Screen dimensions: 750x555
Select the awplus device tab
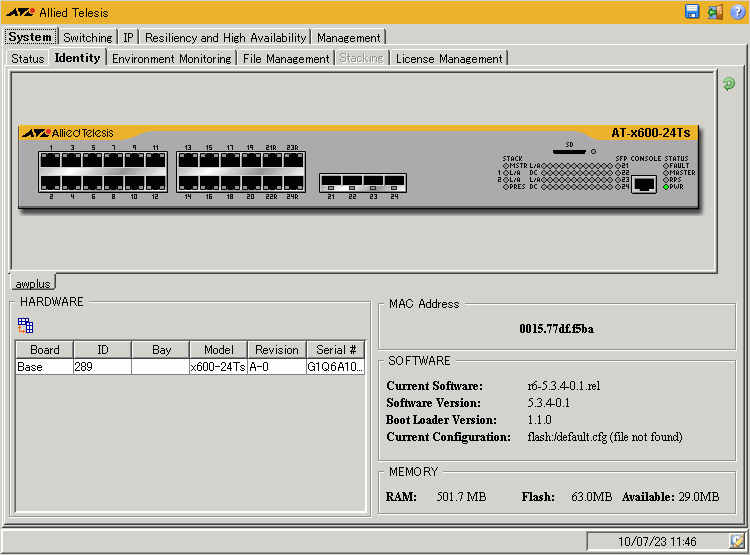[33, 283]
